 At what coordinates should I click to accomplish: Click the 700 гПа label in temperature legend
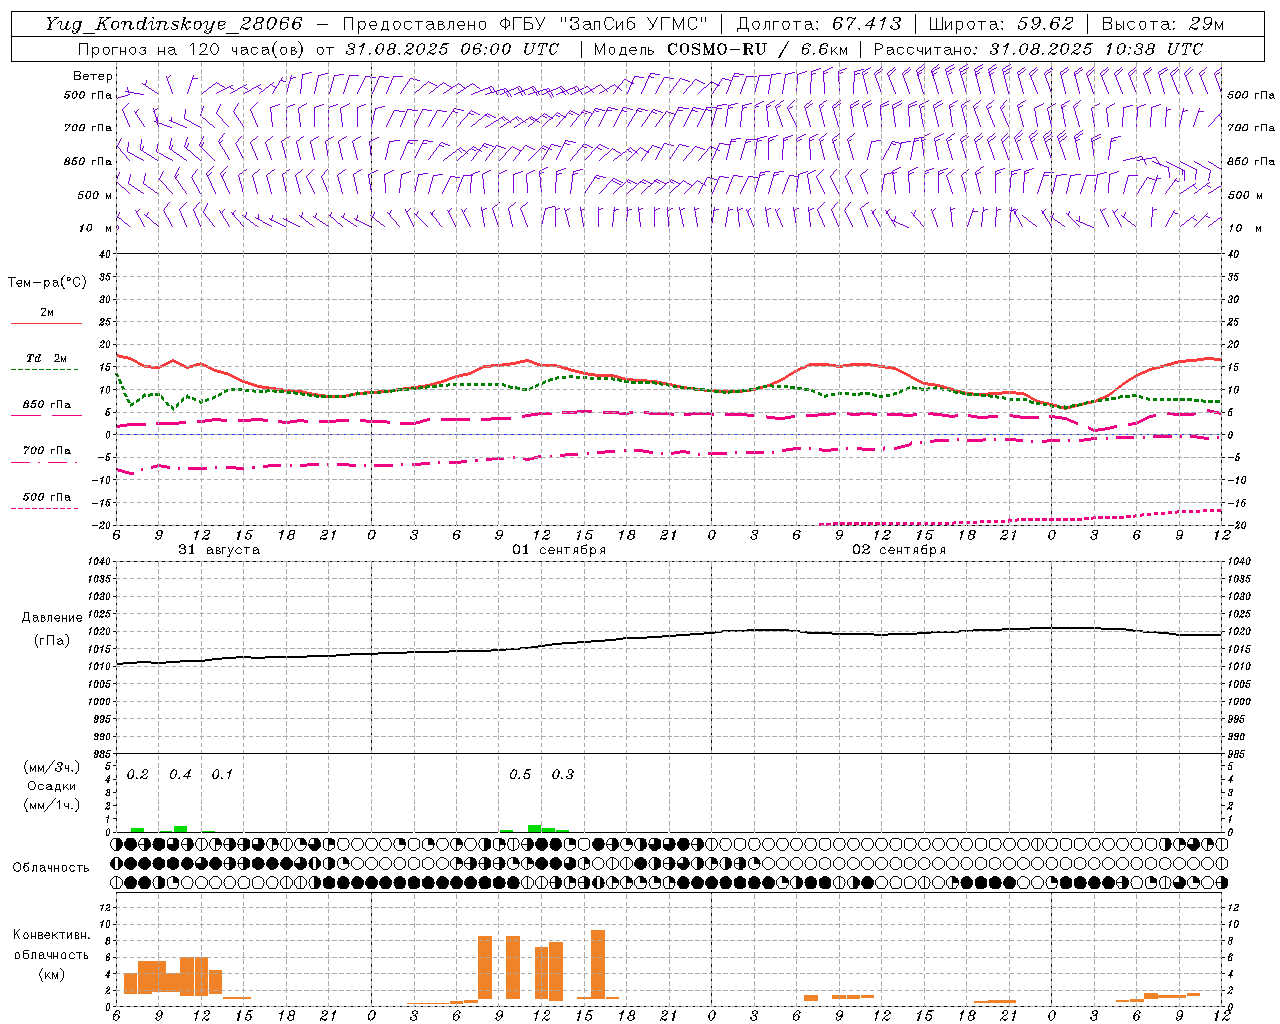click(x=47, y=450)
